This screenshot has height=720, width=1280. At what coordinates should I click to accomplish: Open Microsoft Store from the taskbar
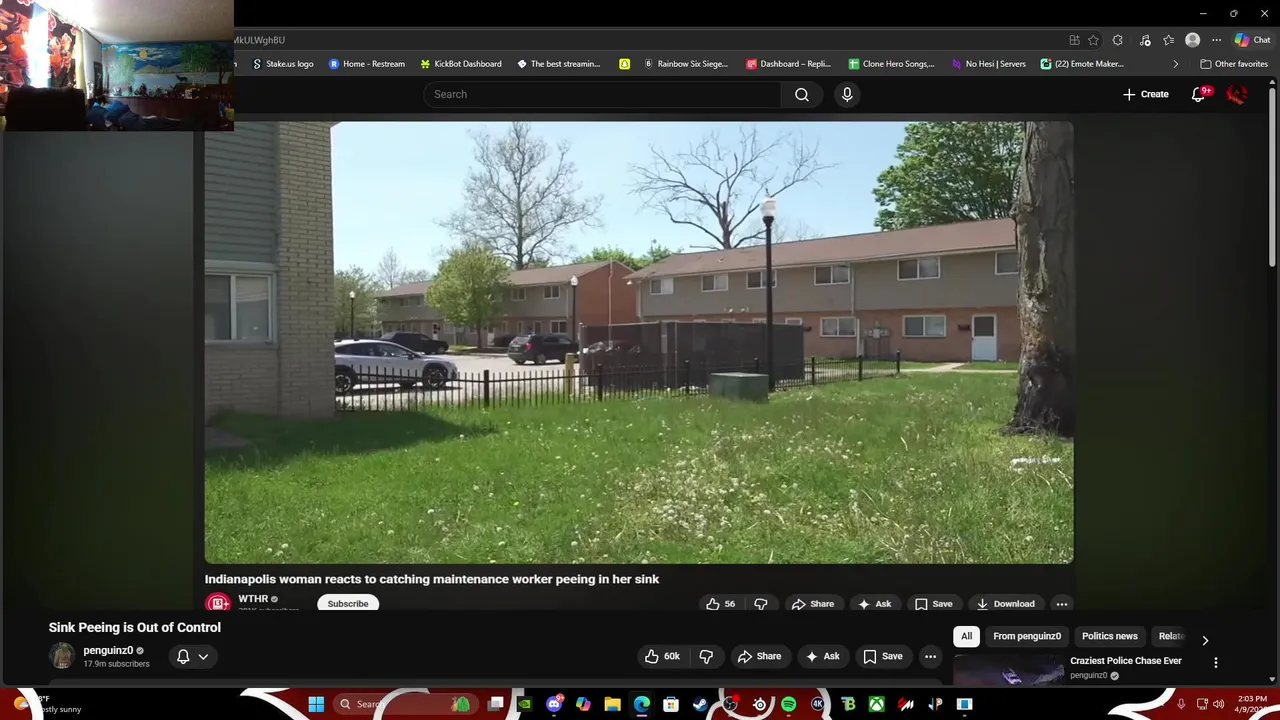(671, 704)
